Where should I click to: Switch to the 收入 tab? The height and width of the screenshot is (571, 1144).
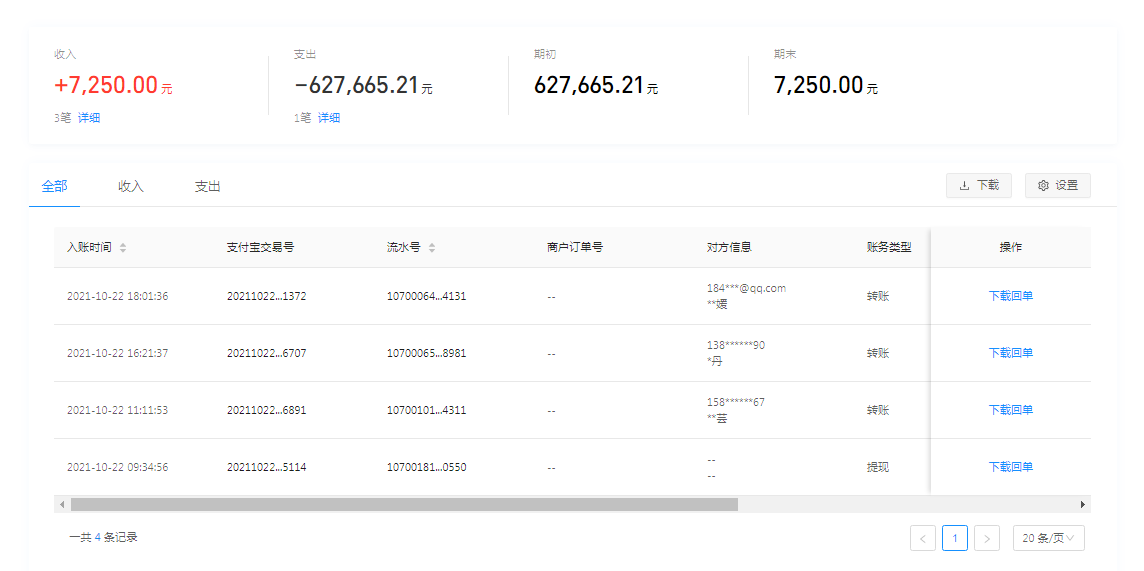tap(131, 186)
